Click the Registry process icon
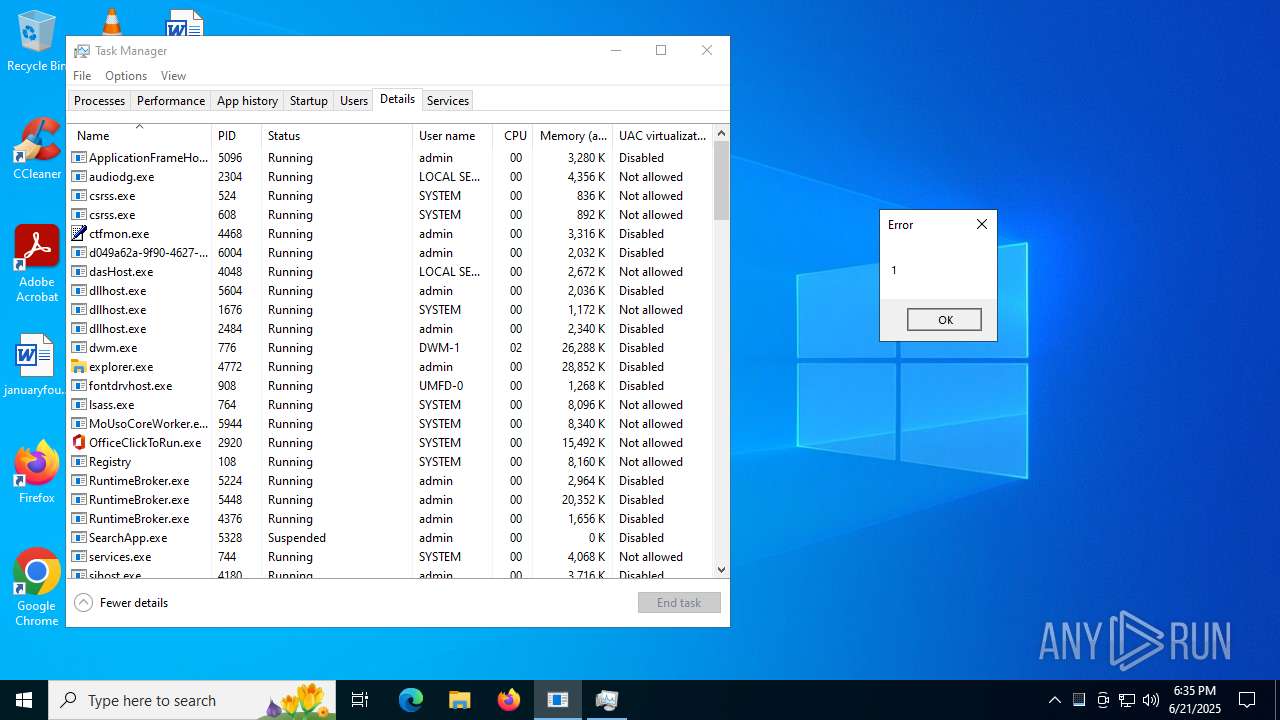Viewport: 1280px width, 720px height. 79,462
